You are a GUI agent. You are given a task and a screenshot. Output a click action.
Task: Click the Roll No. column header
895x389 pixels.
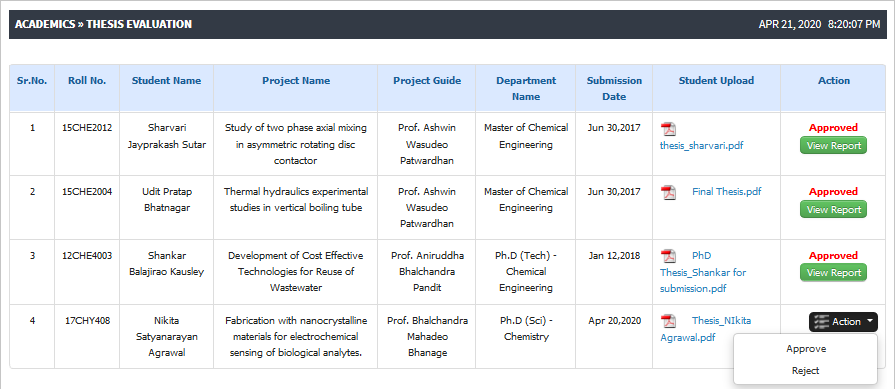pyautogui.click(x=87, y=80)
